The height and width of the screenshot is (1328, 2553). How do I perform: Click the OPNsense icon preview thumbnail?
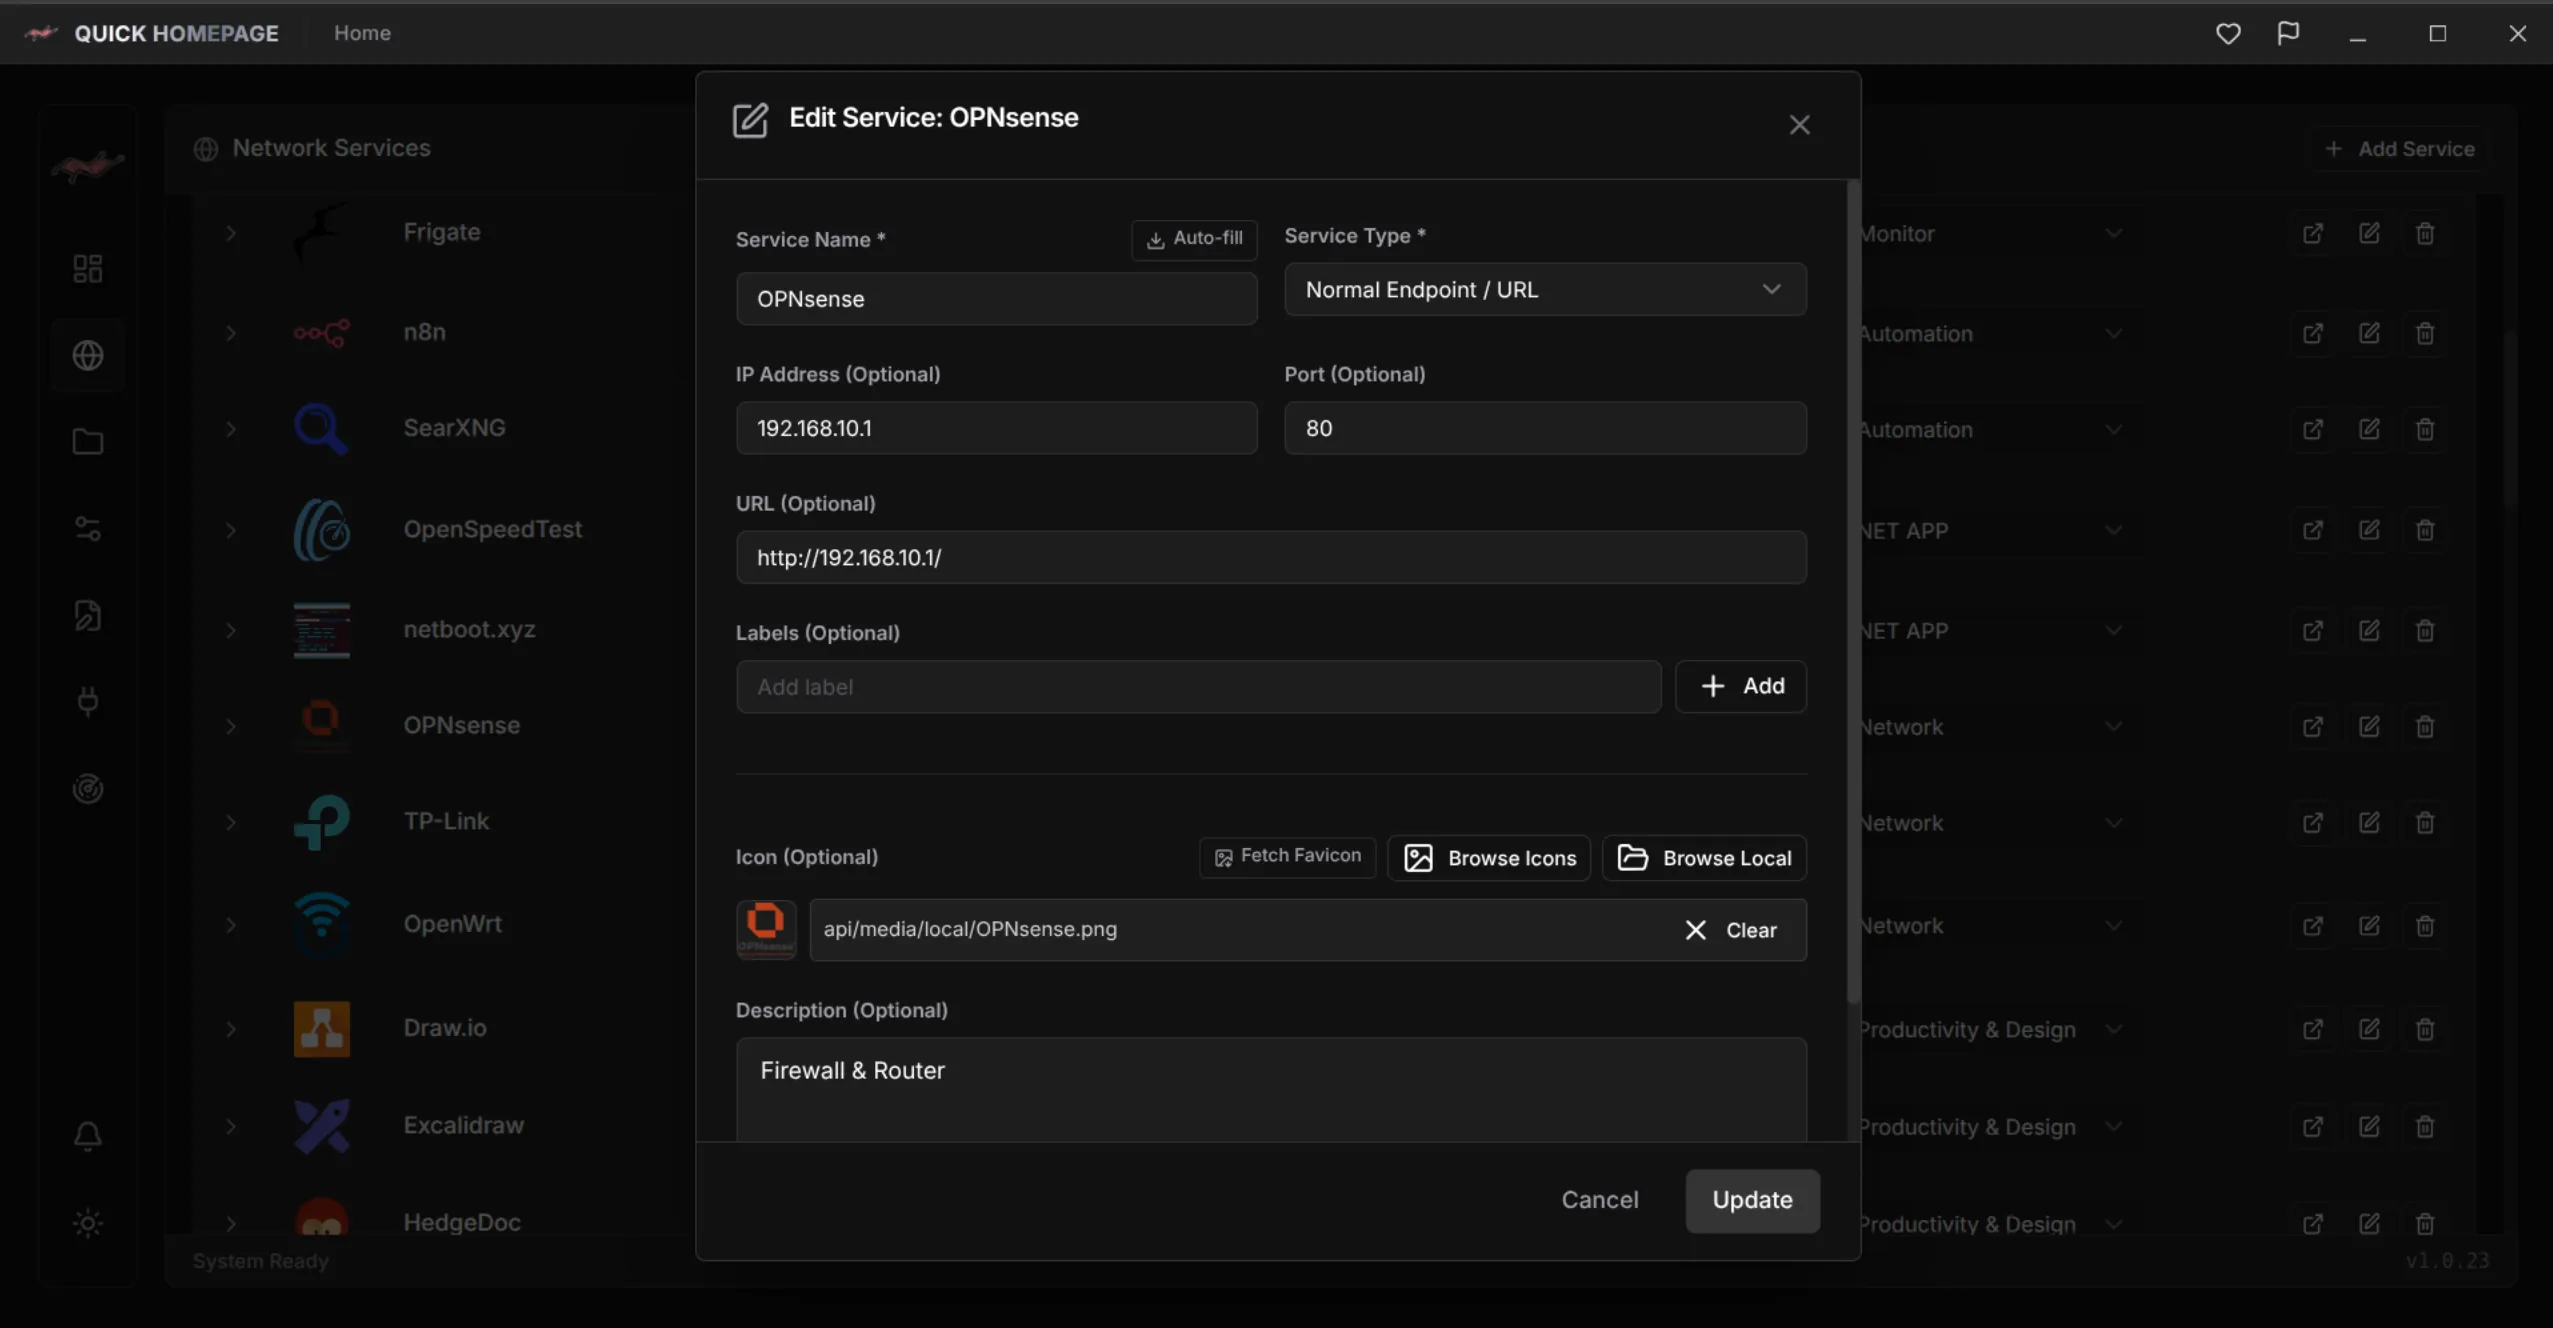pyautogui.click(x=766, y=929)
